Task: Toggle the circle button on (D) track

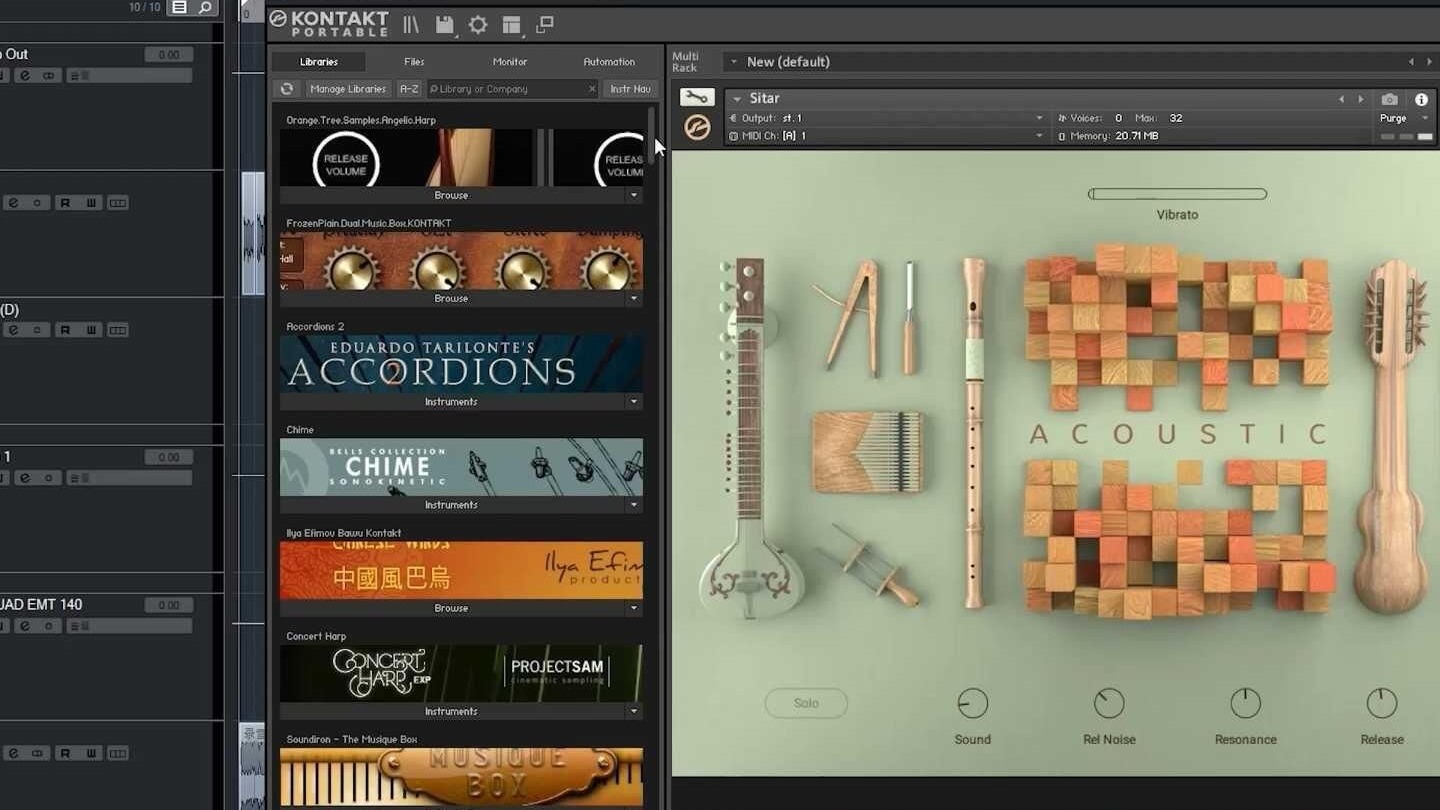Action: (x=38, y=330)
